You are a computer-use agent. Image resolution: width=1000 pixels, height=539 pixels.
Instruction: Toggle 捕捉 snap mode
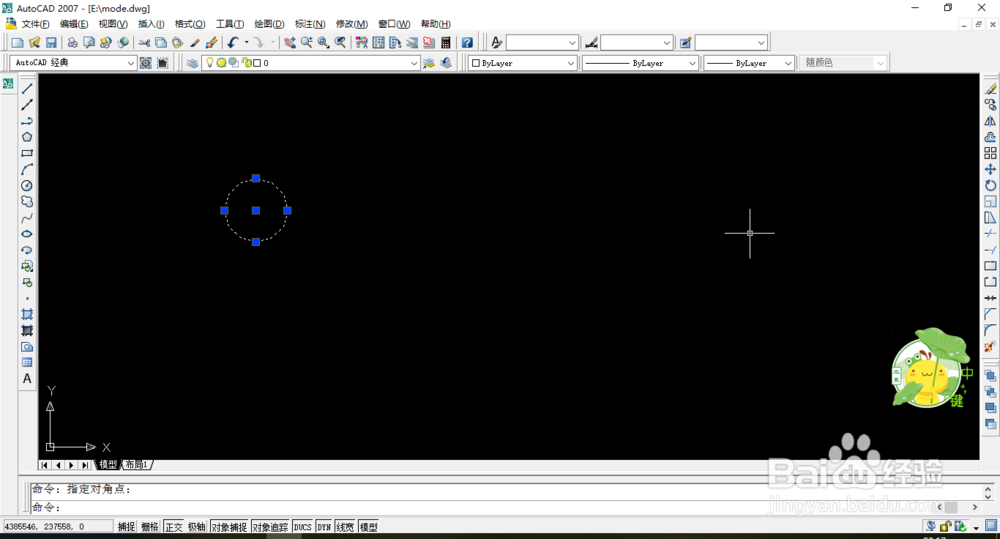[x=126, y=527]
